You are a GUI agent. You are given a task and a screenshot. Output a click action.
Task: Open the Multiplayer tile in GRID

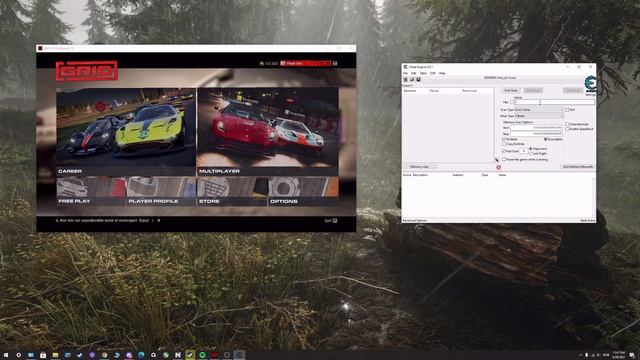pyautogui.click(x=268, y=132)
